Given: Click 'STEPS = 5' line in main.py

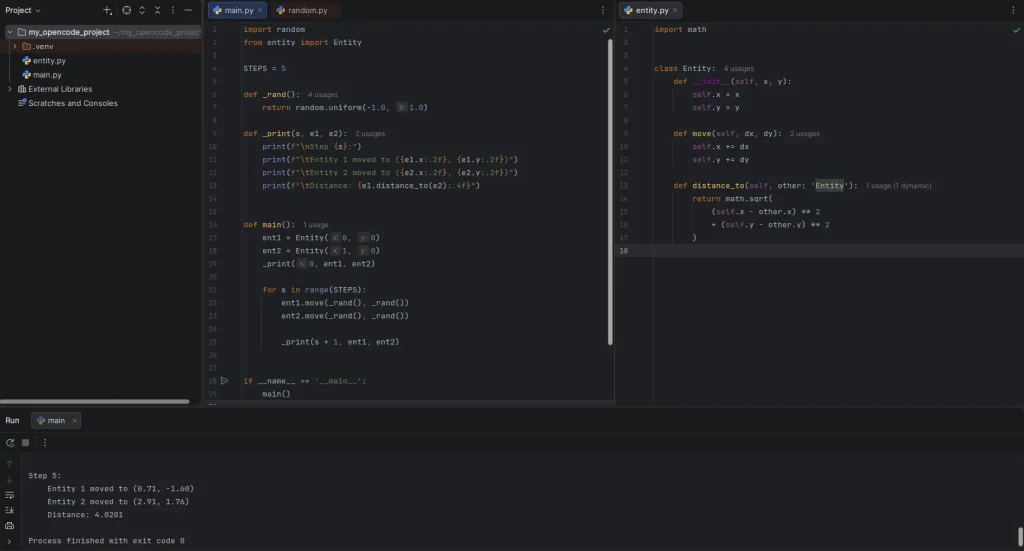Looking at the screenshot, I should [264, 69].
